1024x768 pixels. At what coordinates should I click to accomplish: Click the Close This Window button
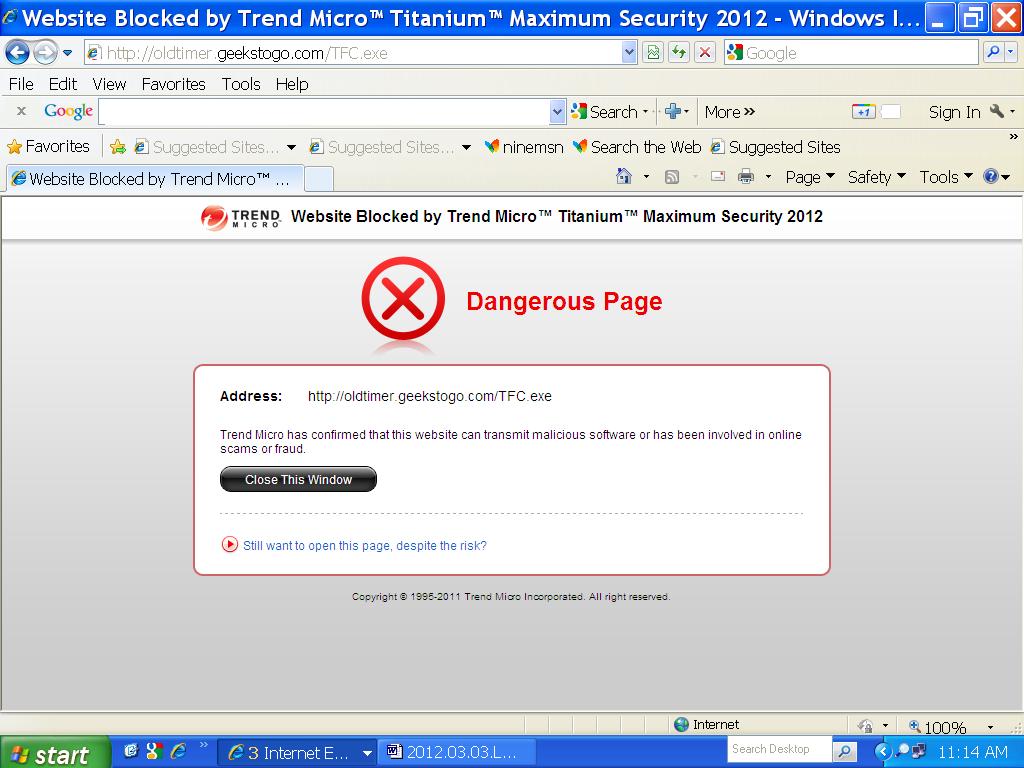tap(298, 479)
